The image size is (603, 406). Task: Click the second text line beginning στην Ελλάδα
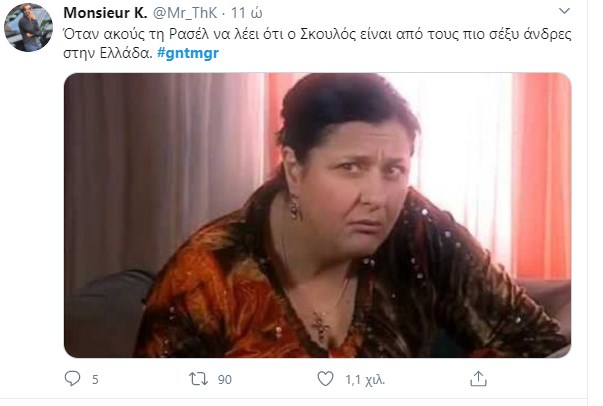tap(141, 53)
